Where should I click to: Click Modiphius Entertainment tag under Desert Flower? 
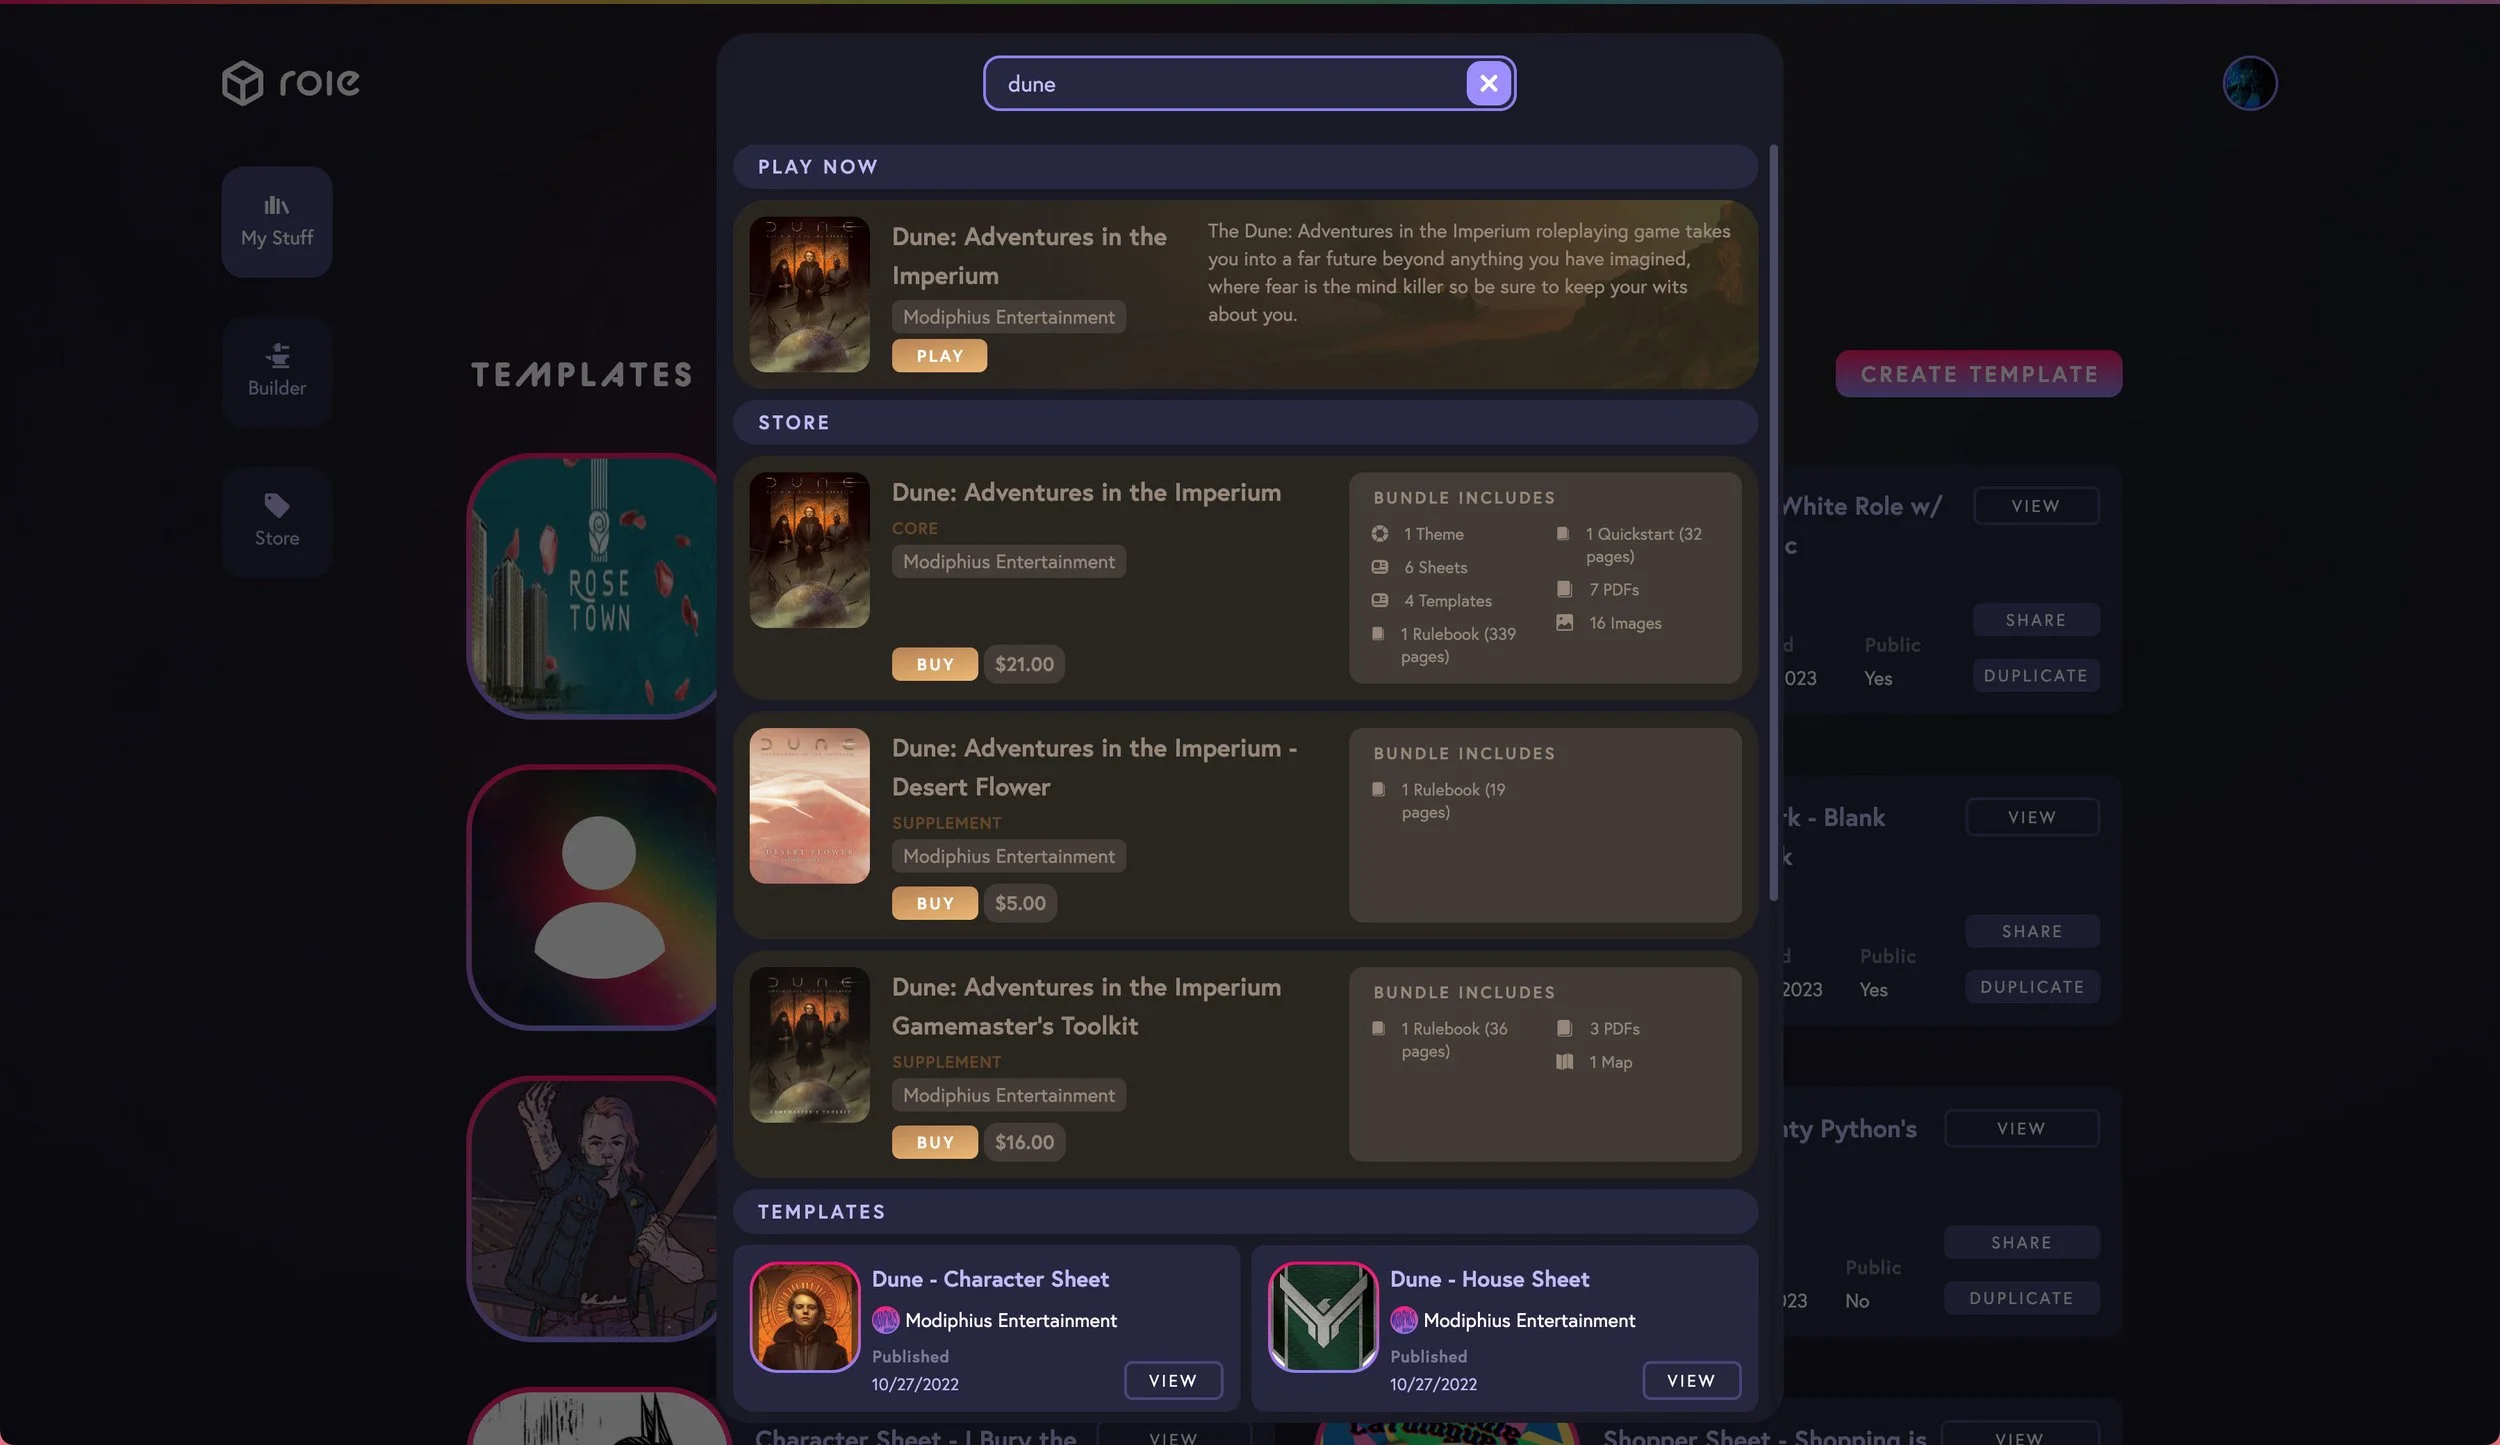pos(1008,856)
